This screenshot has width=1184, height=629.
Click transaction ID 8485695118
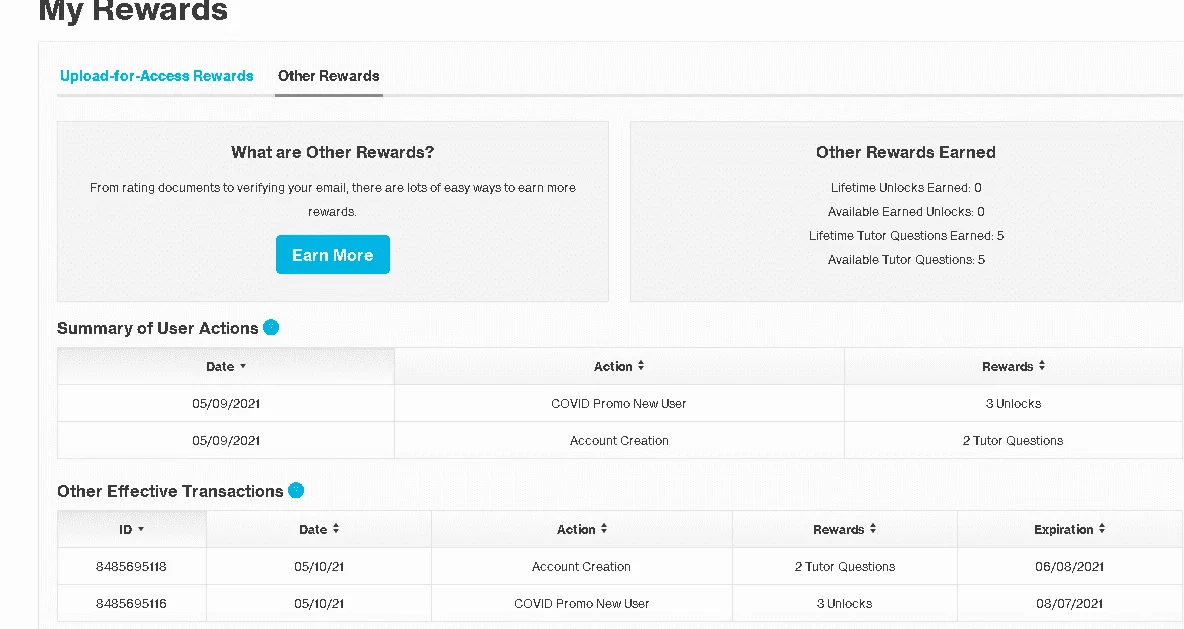coord(131,566)
